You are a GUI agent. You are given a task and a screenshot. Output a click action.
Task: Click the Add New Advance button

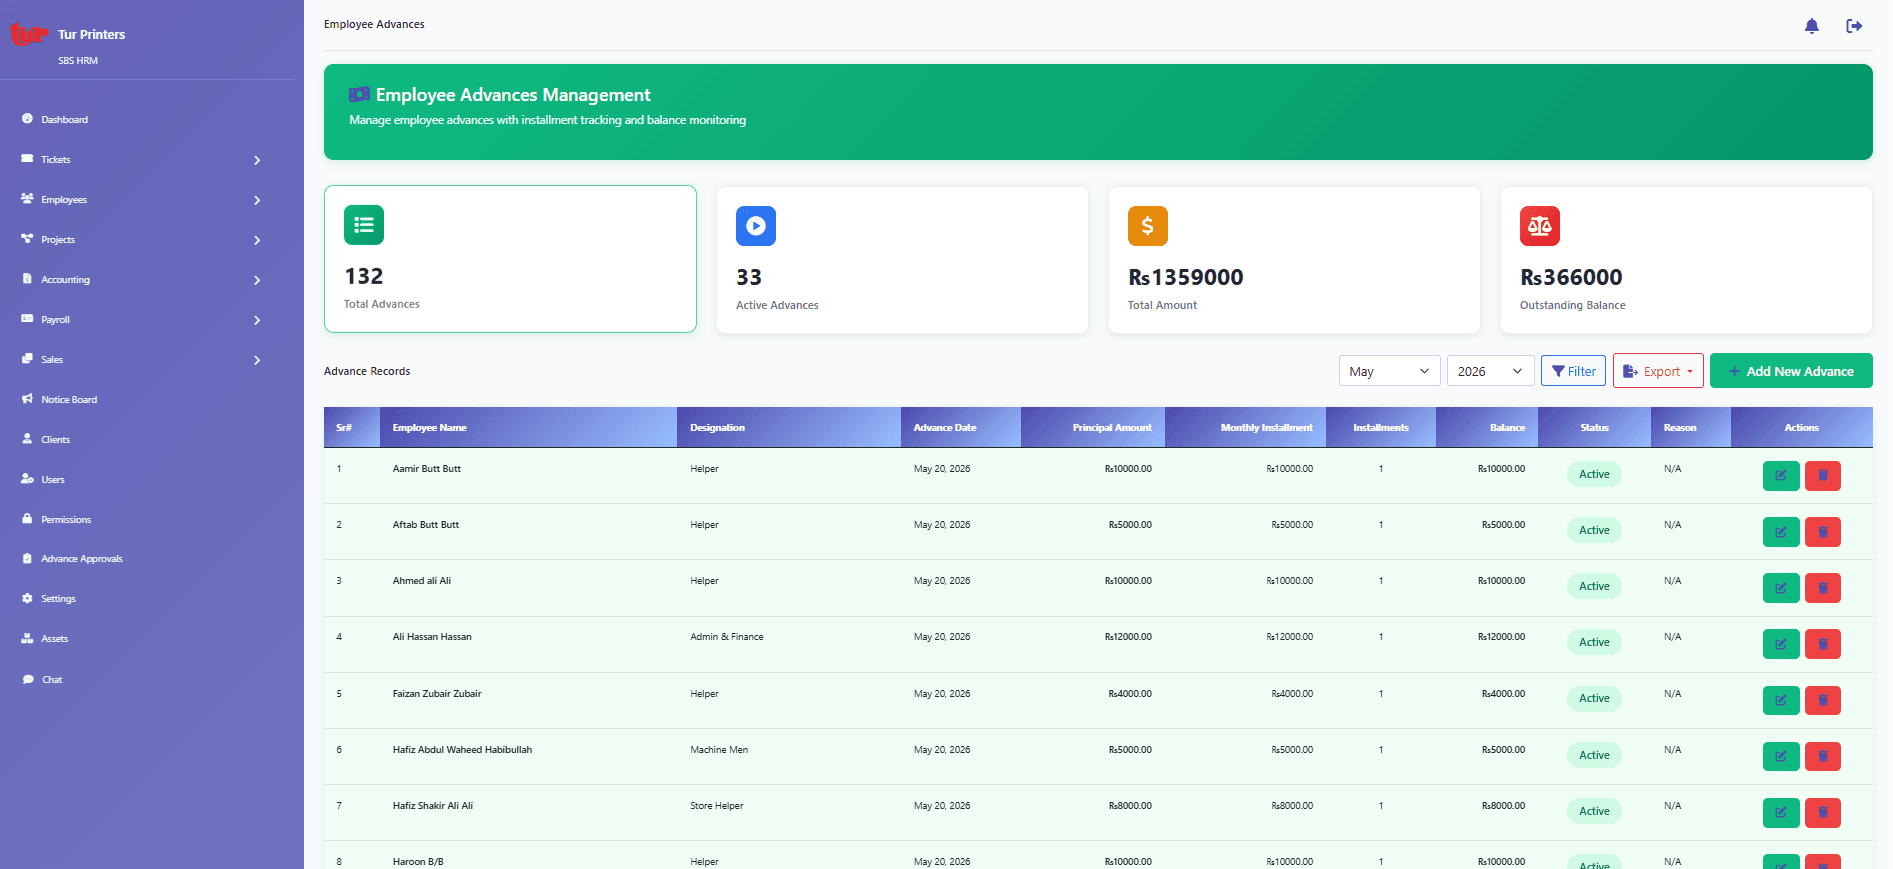(x=1791, y=371)
